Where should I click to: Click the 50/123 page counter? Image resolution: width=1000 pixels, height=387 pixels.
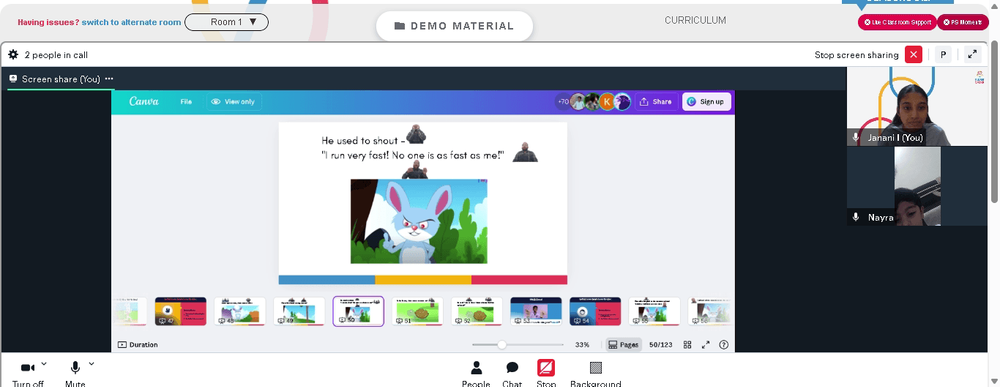tap(661, 345)
